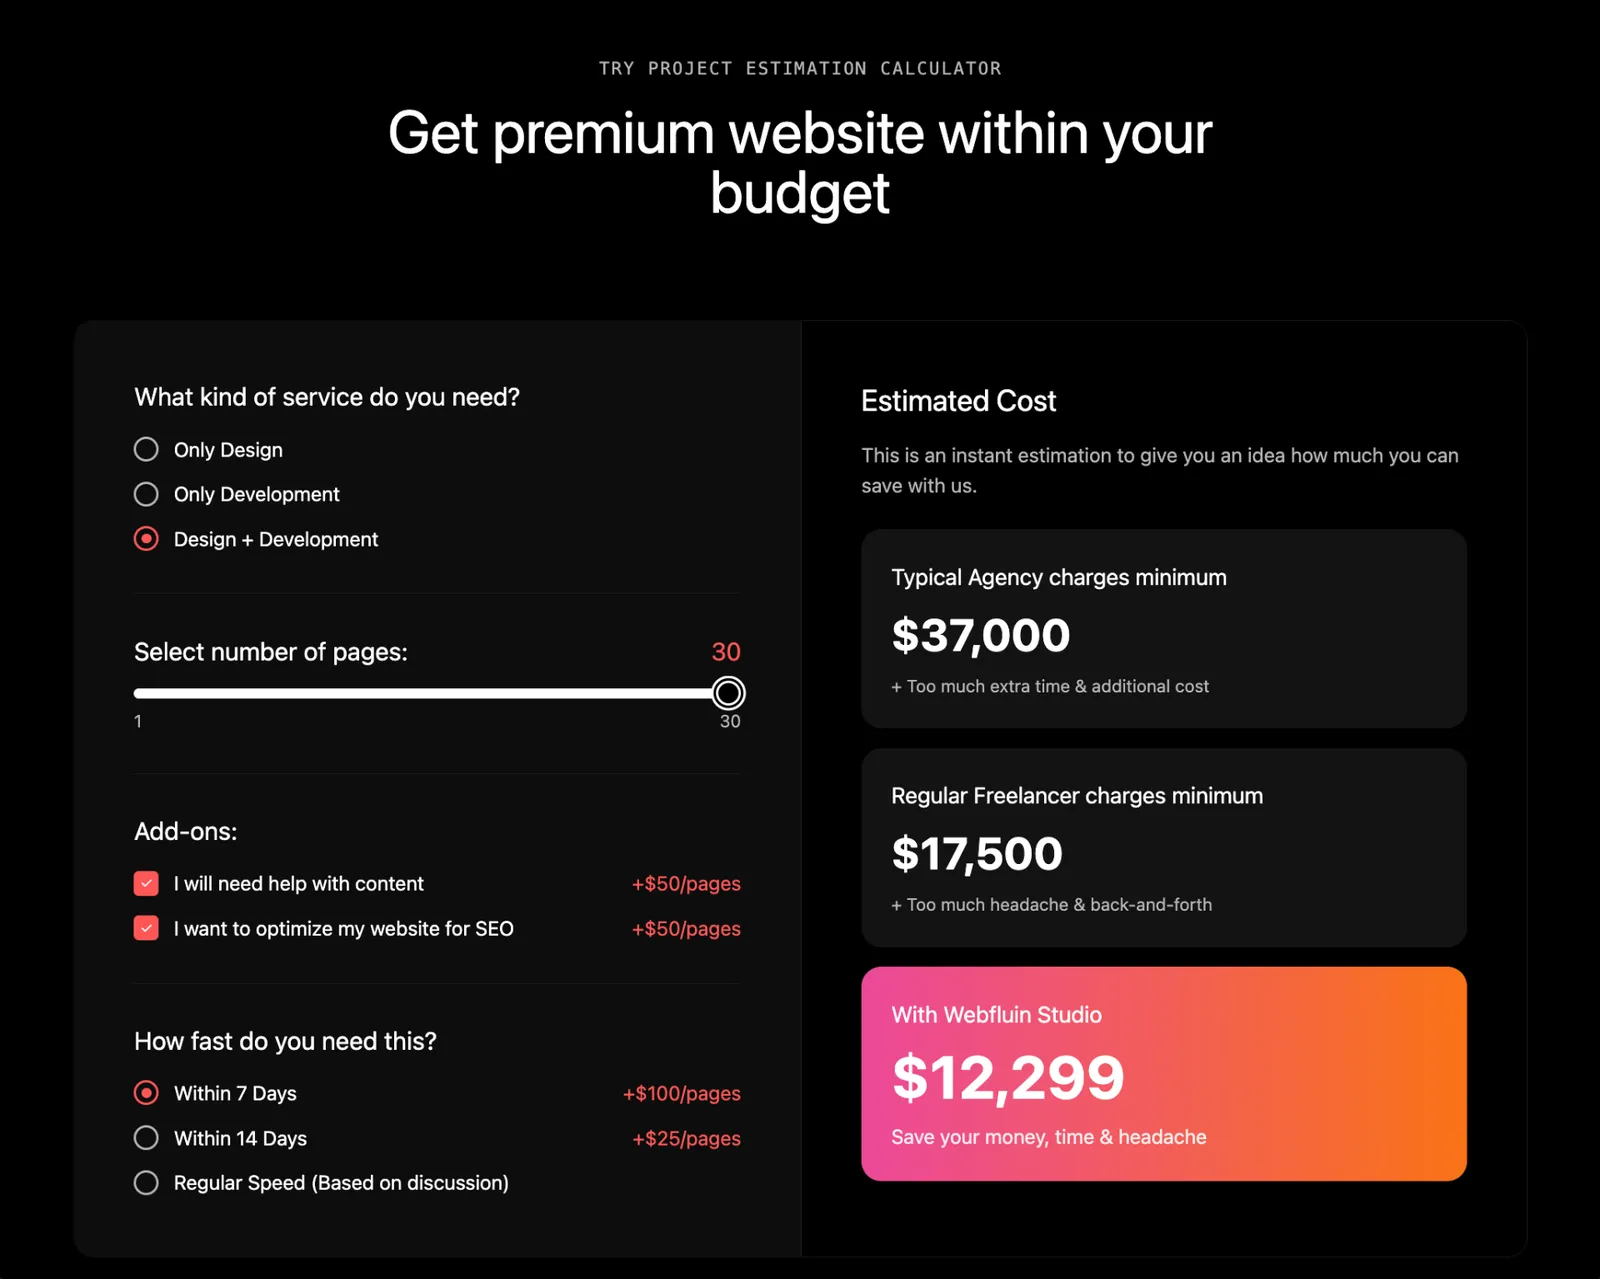Click the "+$100/pages" label for 7-day speed
The image size is (1600, 1279).
[680, 1093]
